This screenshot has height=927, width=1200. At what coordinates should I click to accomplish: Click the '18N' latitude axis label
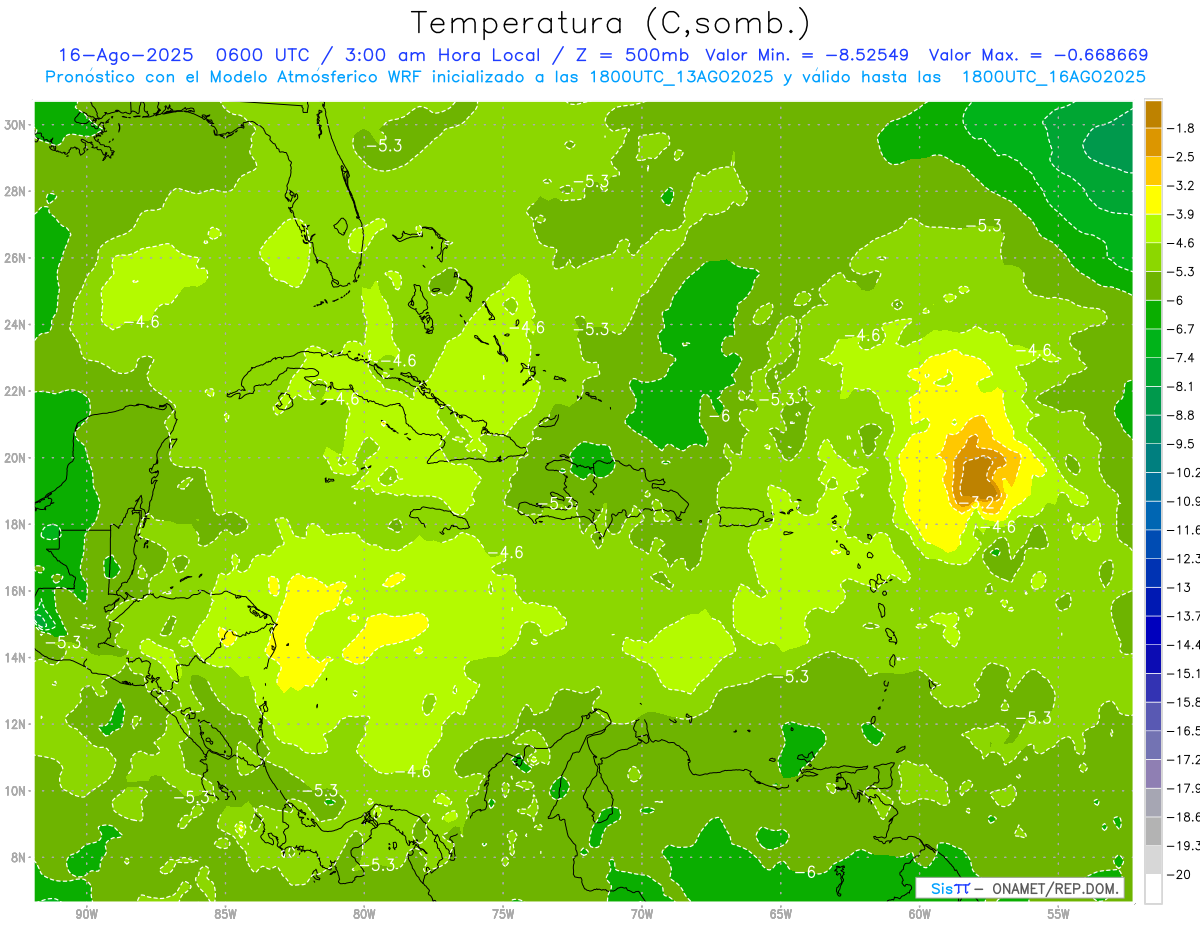point(17,524)
